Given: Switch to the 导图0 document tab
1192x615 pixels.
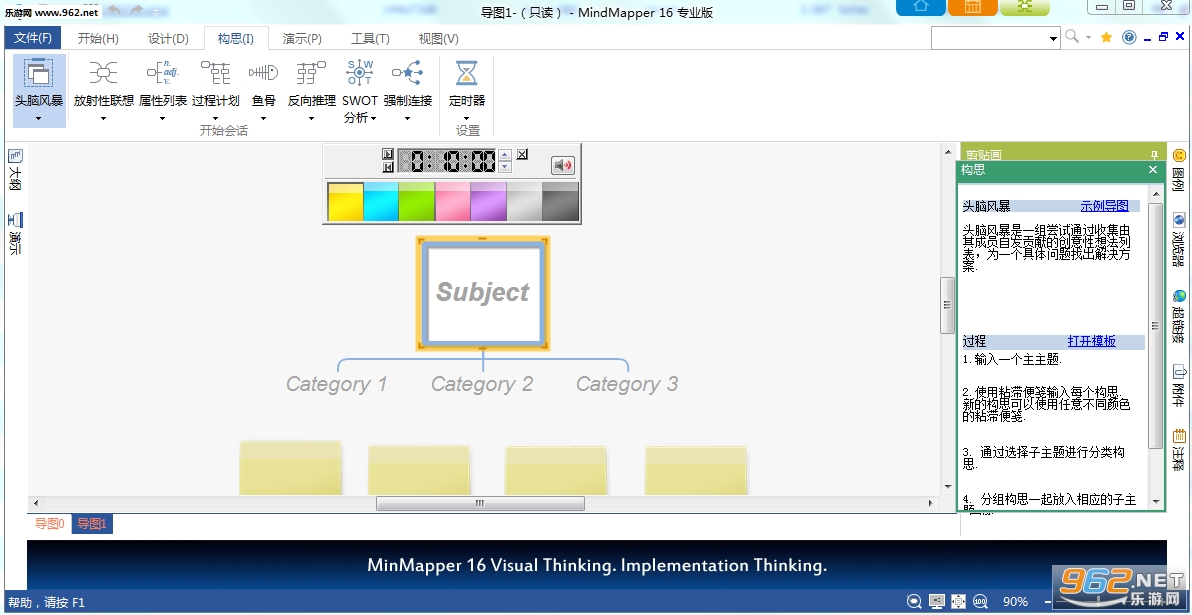Looking at the screenshot, I should [49, 524].
